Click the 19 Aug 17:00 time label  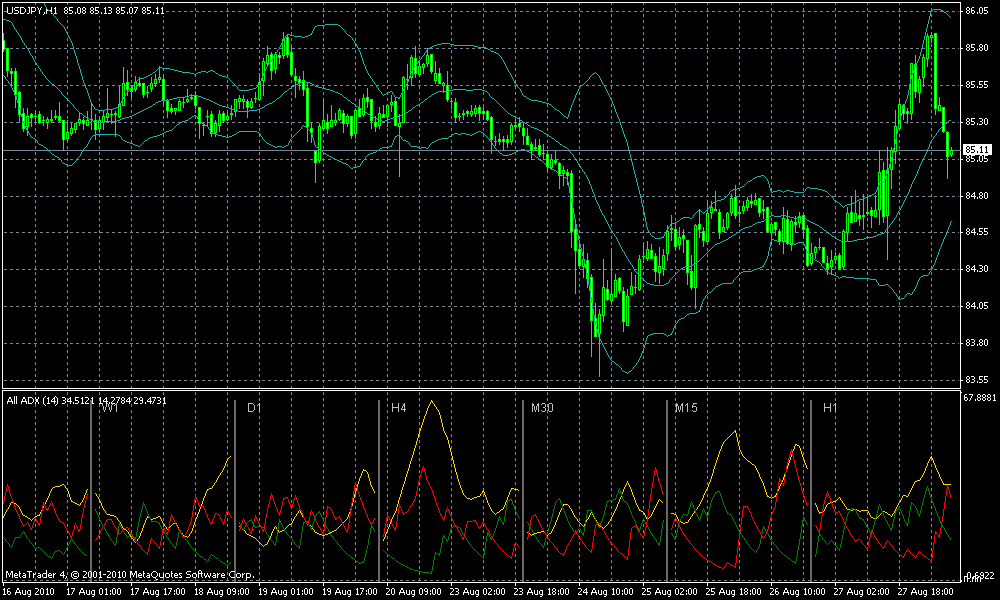pyautogui.click(x=350, y=592)
